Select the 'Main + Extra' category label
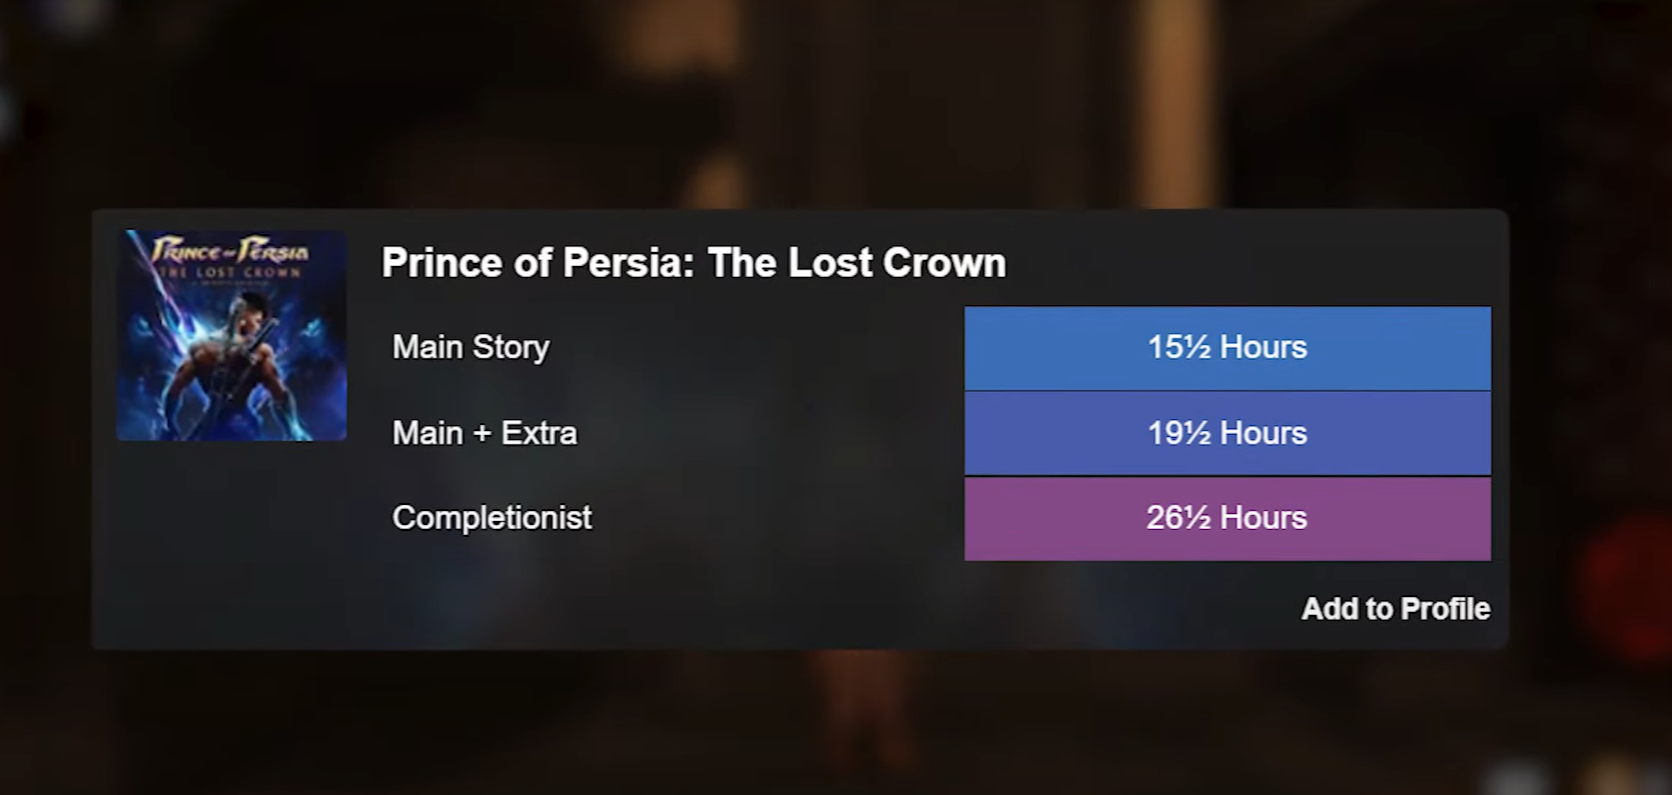Image resolution: width=1672 pixels, height=795 pixels. [484, 433]
